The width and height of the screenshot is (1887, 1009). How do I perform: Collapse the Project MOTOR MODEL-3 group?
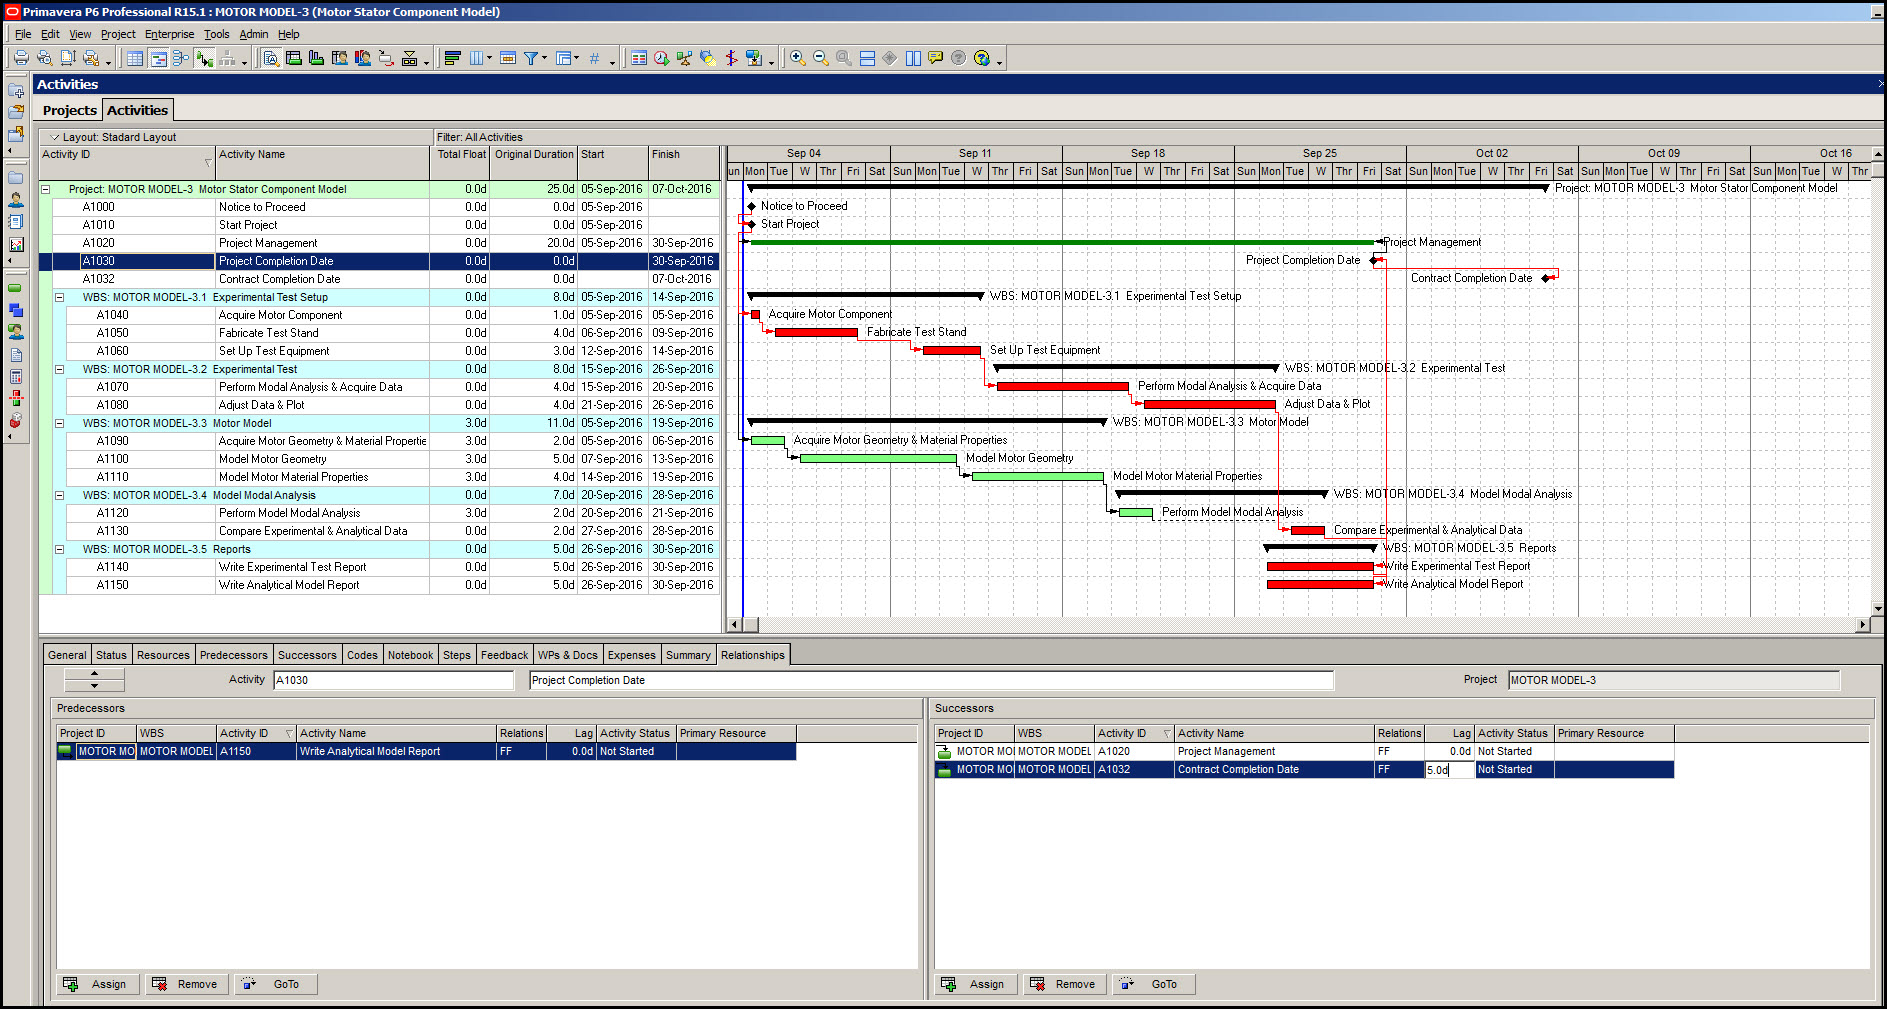click(x=45, y=189)
